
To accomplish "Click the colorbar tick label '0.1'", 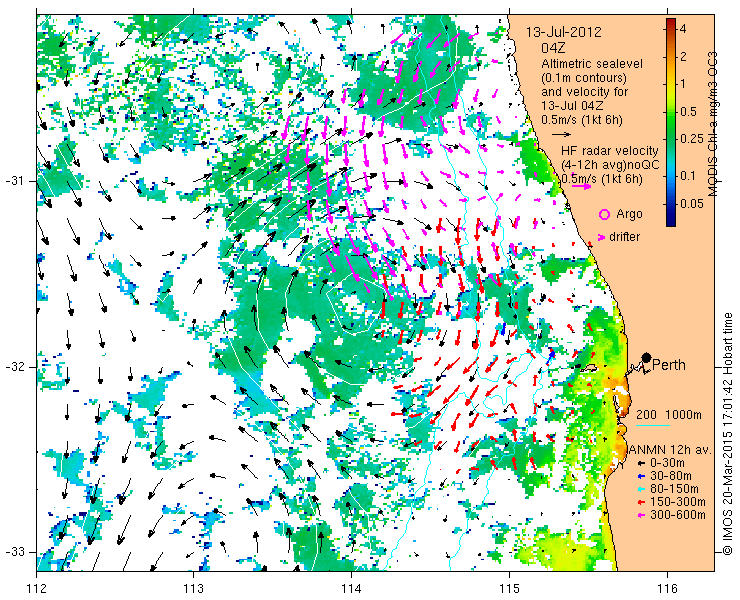I will [690, 176].
